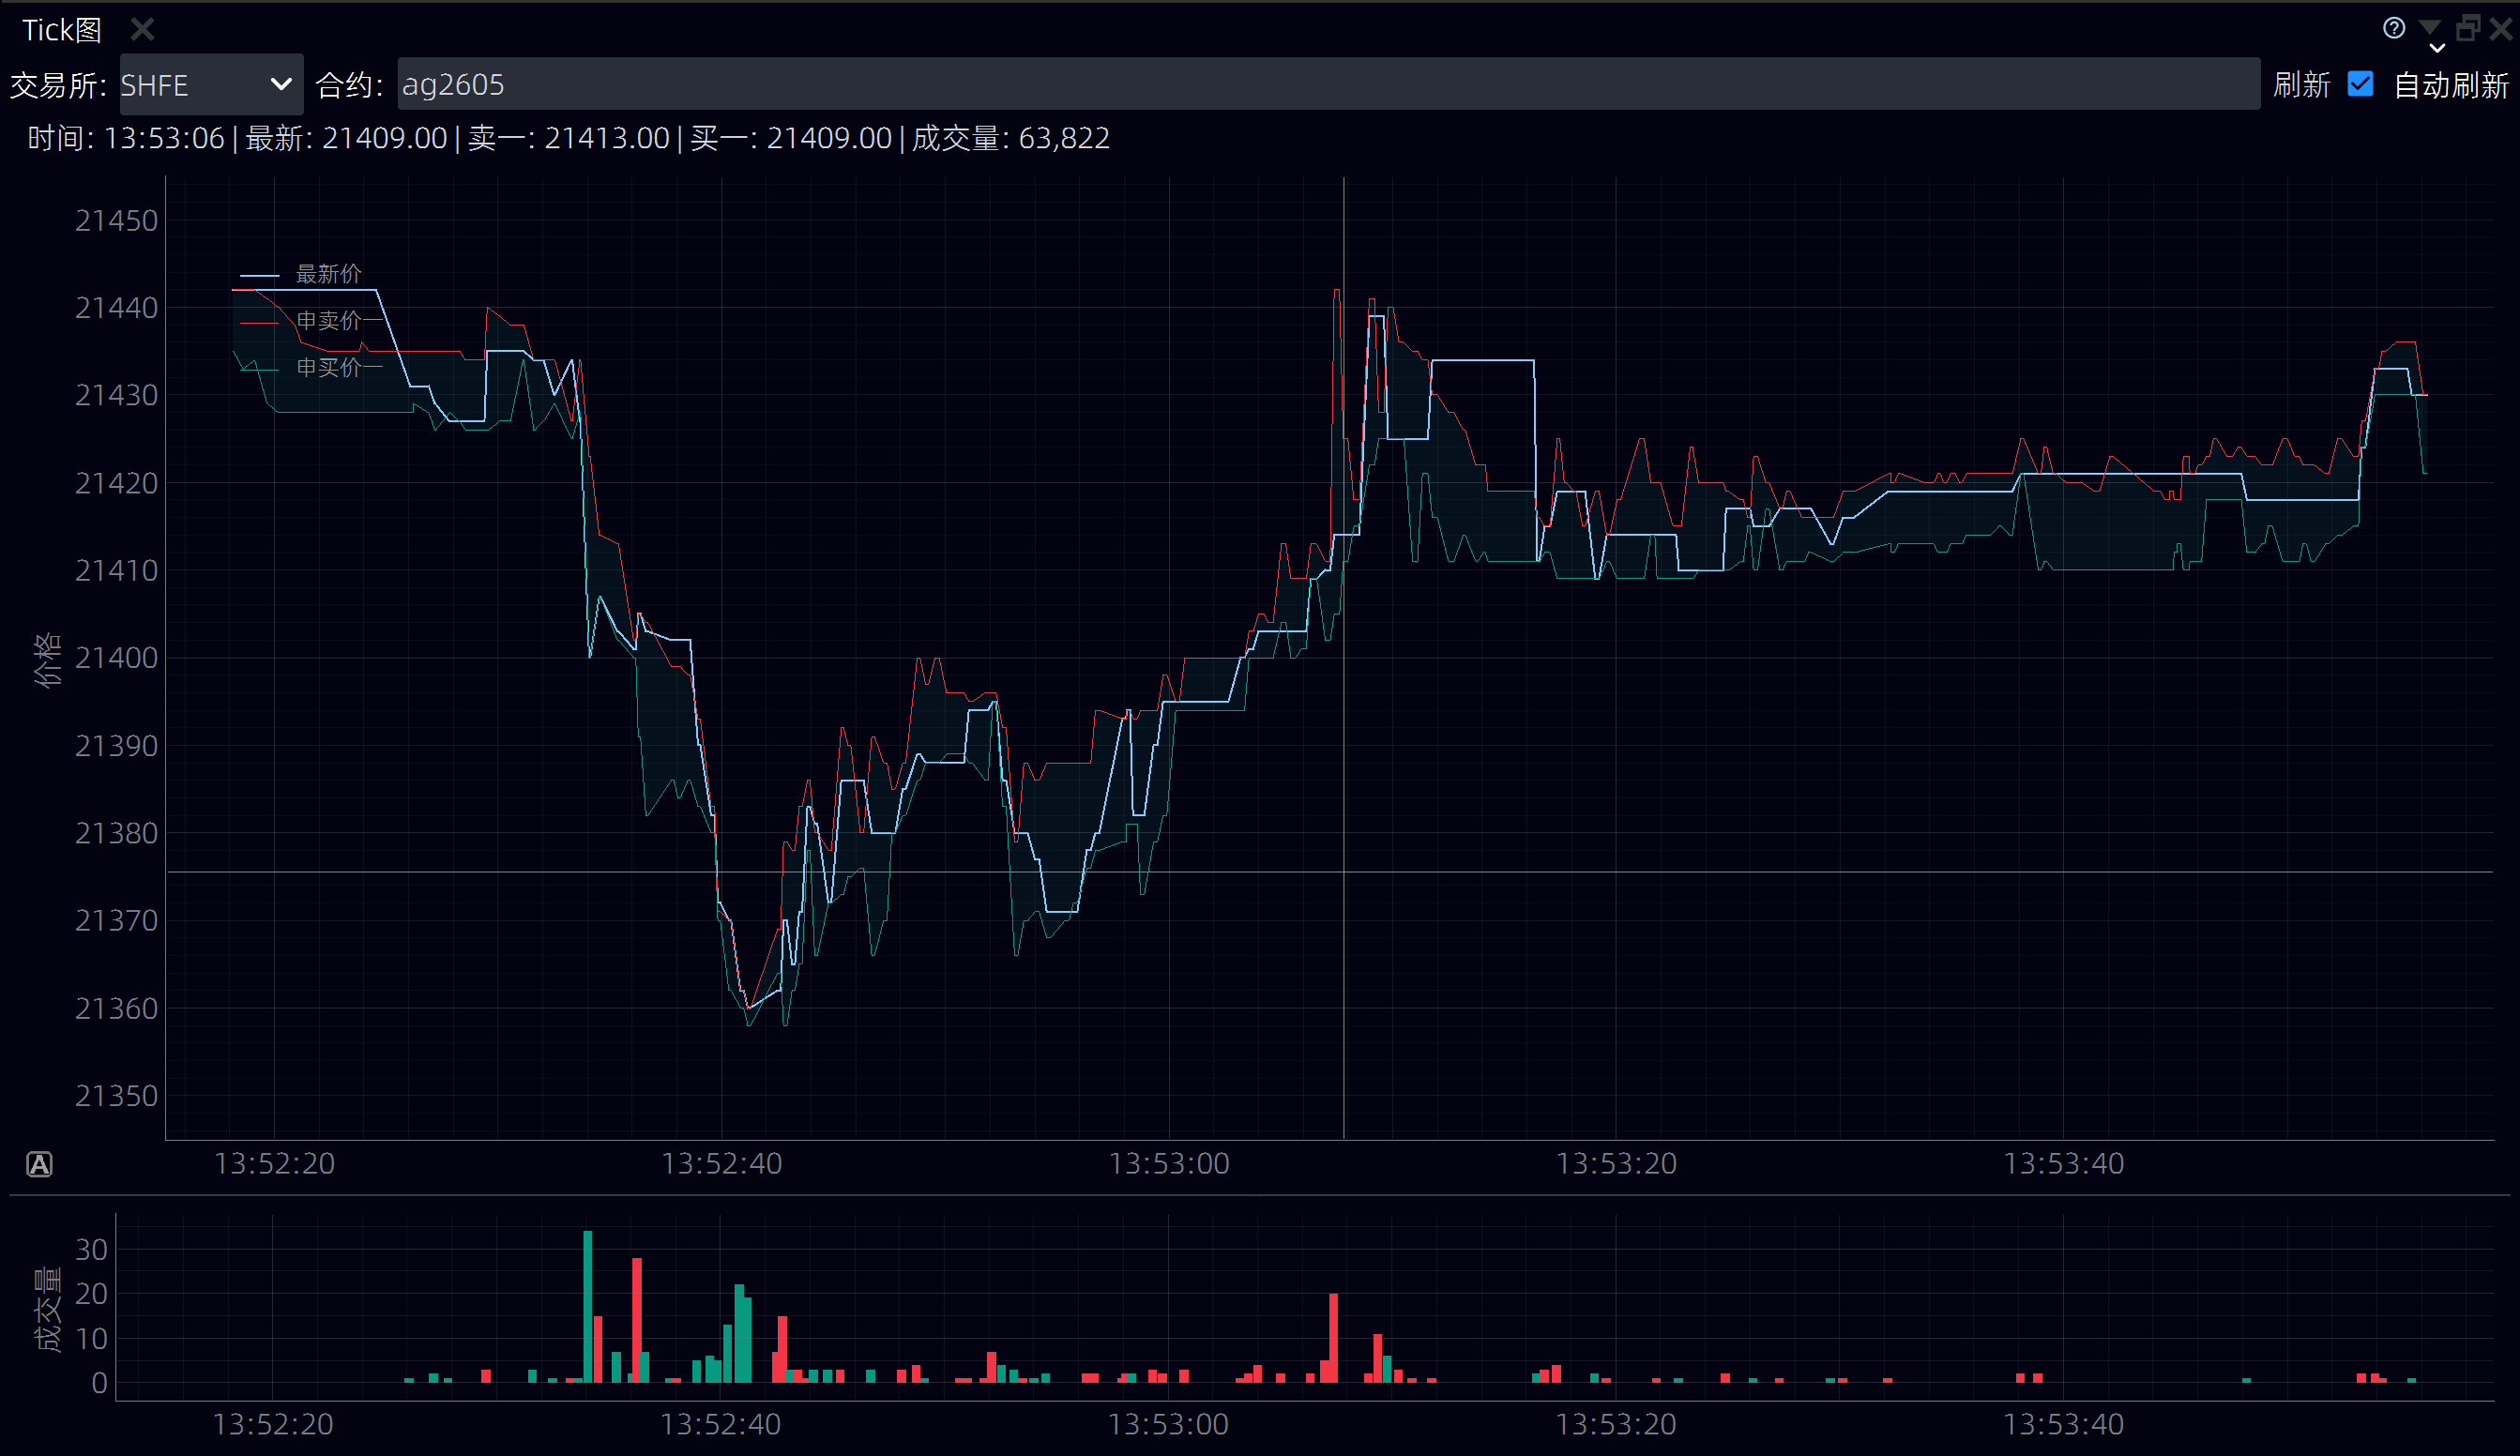The width and height of the screenshot is (2520, 1456).
Task: Uncheck the 自动刷新 auto-refresh checkbox
Action: coord(2360,85)
